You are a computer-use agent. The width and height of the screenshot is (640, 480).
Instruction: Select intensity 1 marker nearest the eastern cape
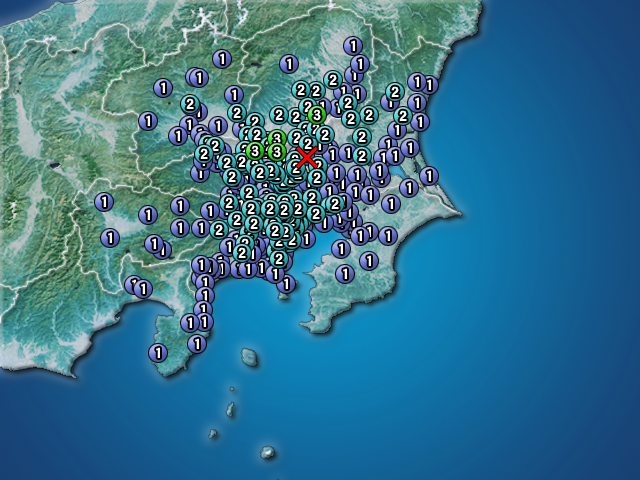click(429, 176)
